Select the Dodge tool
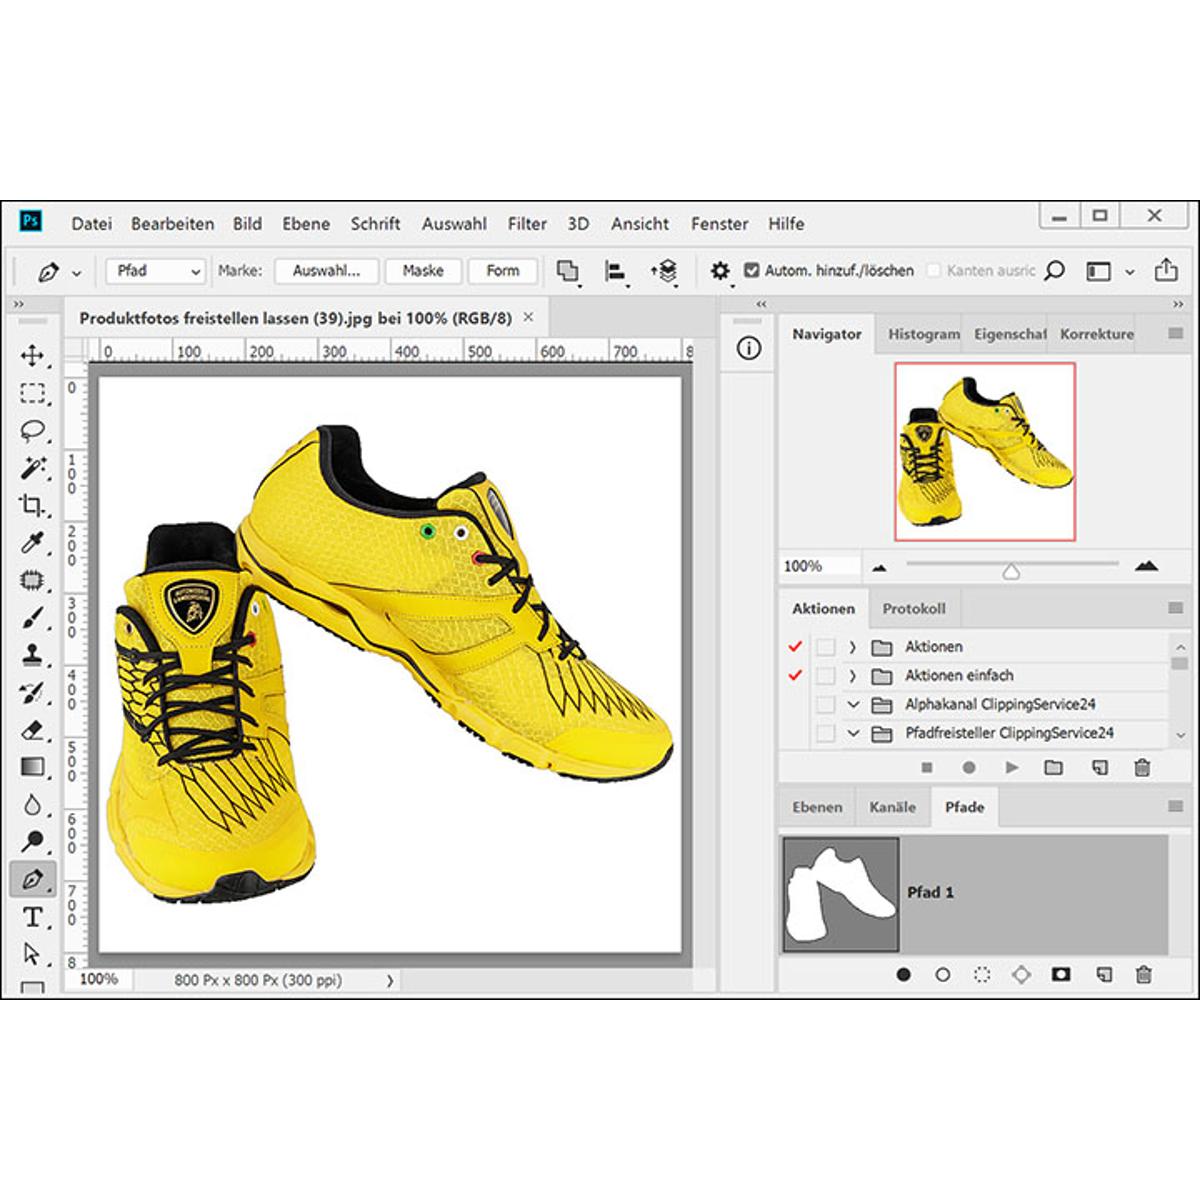Screen dimensions: 1200x1200 [32, 842]
